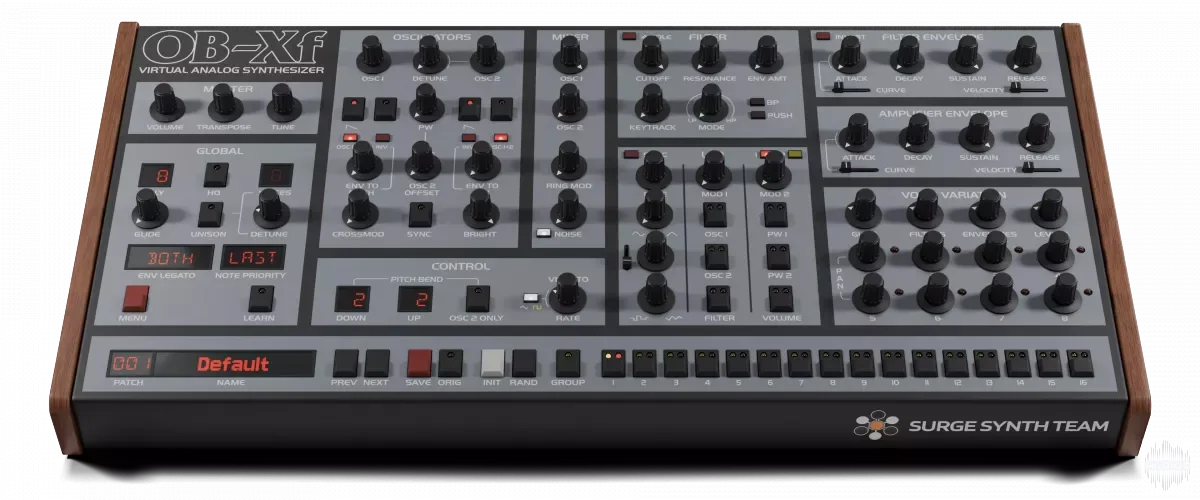Image resolution: width=1200 pixels, height=500 pixels.
Task: Click the filter ENV AMT knob
Action: 766,52
